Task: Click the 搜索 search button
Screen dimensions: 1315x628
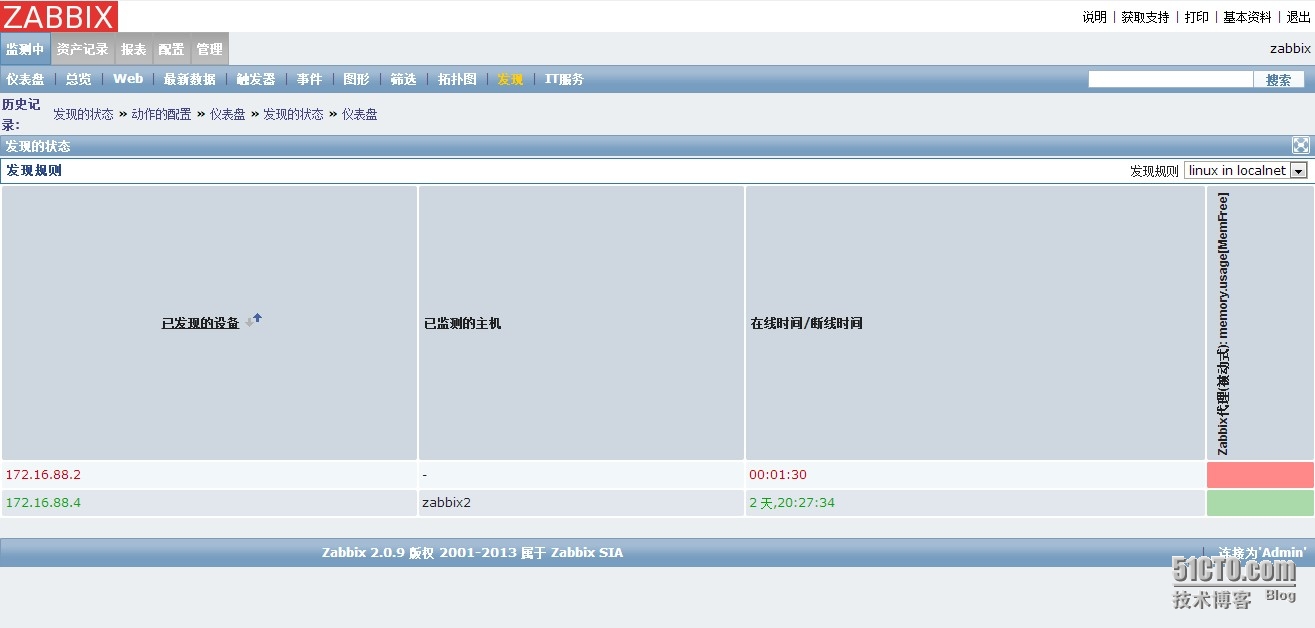Action: (x=1279, y=80)
